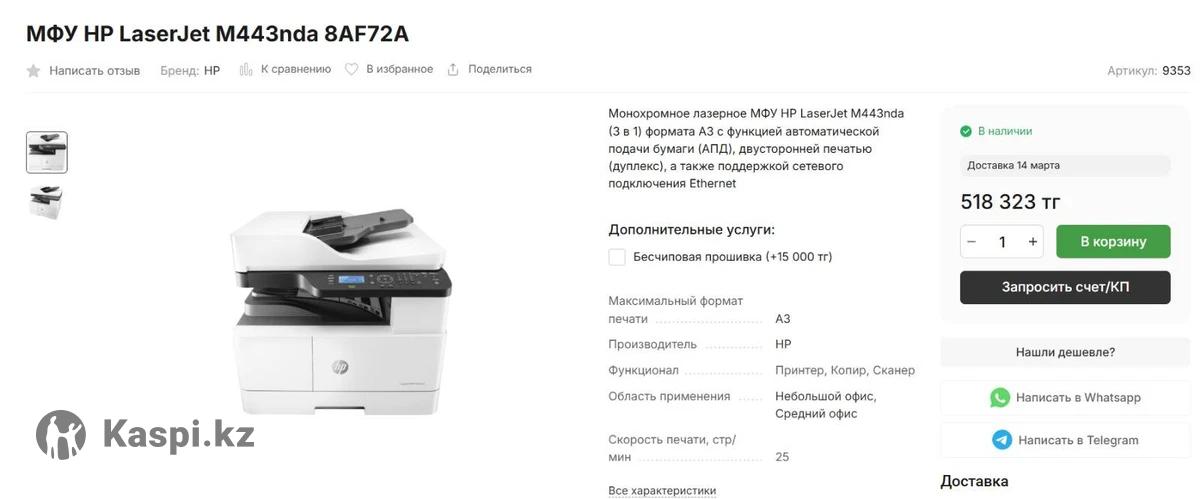The width and height of the screenshot is (1200, 499).
Task: Increase quantity with the plus button
Action: (x=1033, y=242)
